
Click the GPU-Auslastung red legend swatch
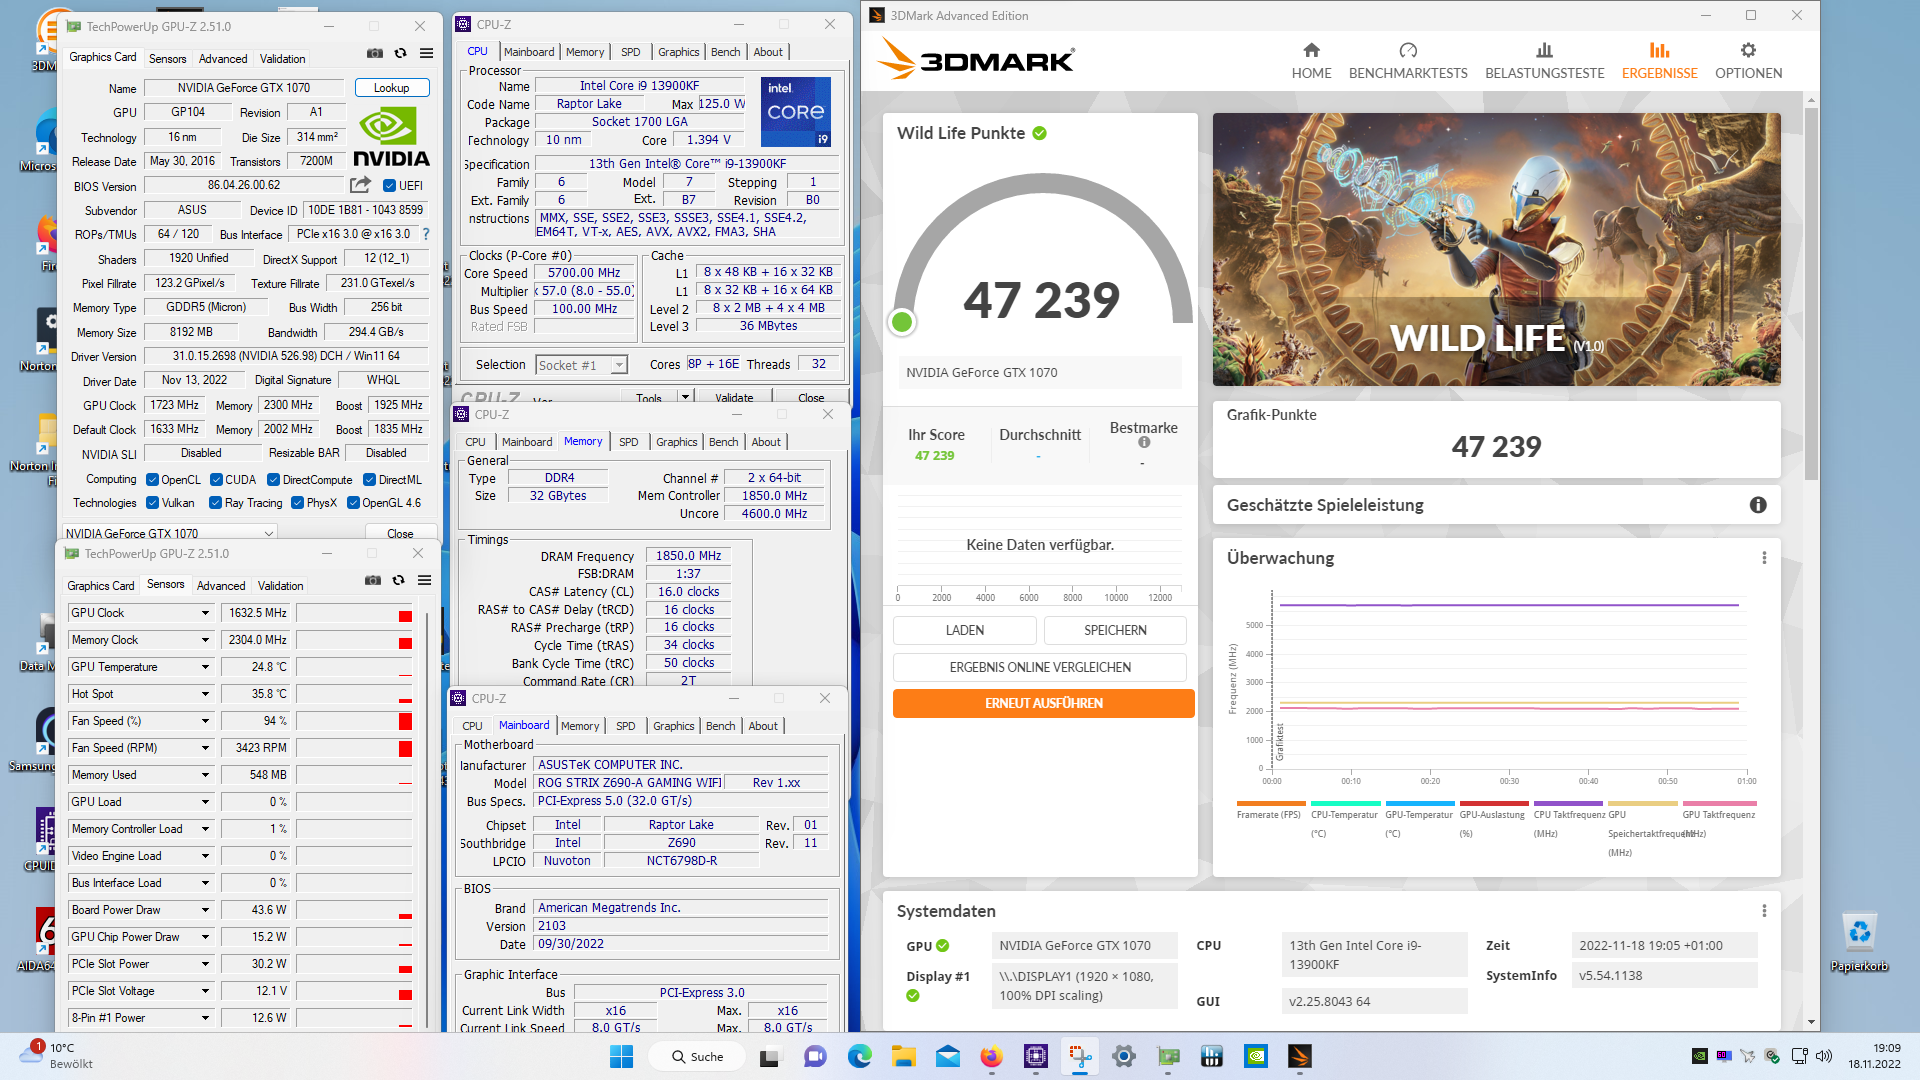tap(1494, 803)
